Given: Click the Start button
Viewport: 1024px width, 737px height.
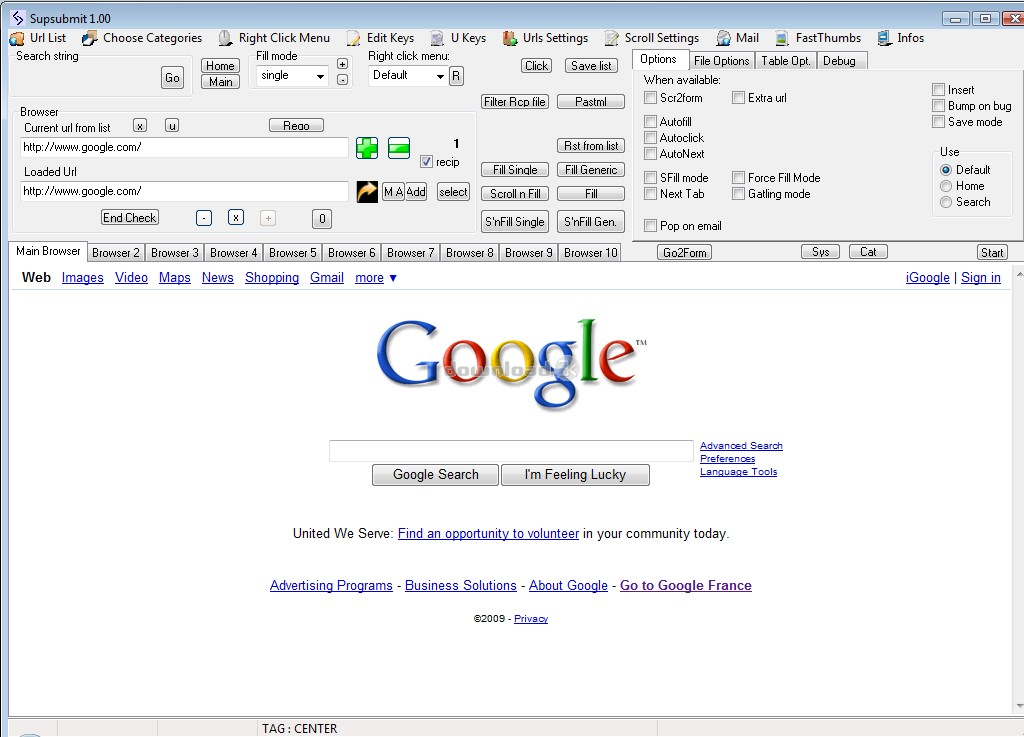Looking at the screenshot, I should (x=992, y=253).
